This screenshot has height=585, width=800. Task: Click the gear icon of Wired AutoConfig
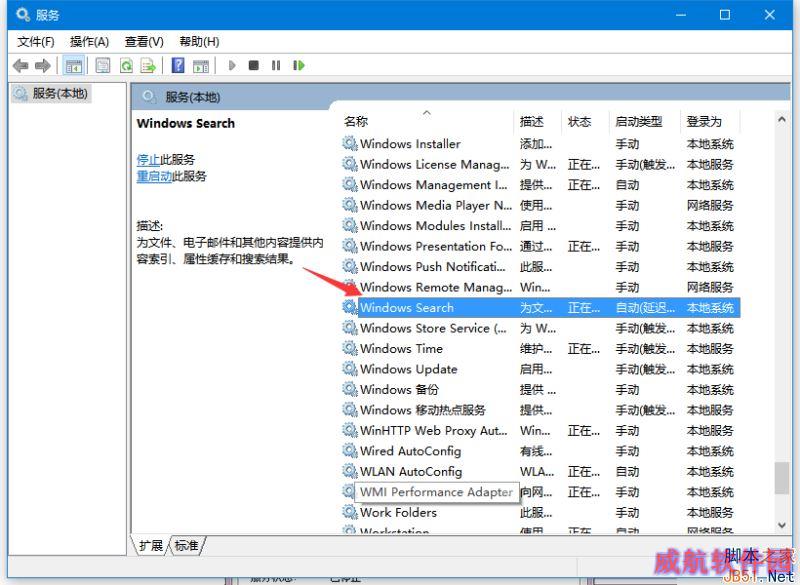coord(349,451)
